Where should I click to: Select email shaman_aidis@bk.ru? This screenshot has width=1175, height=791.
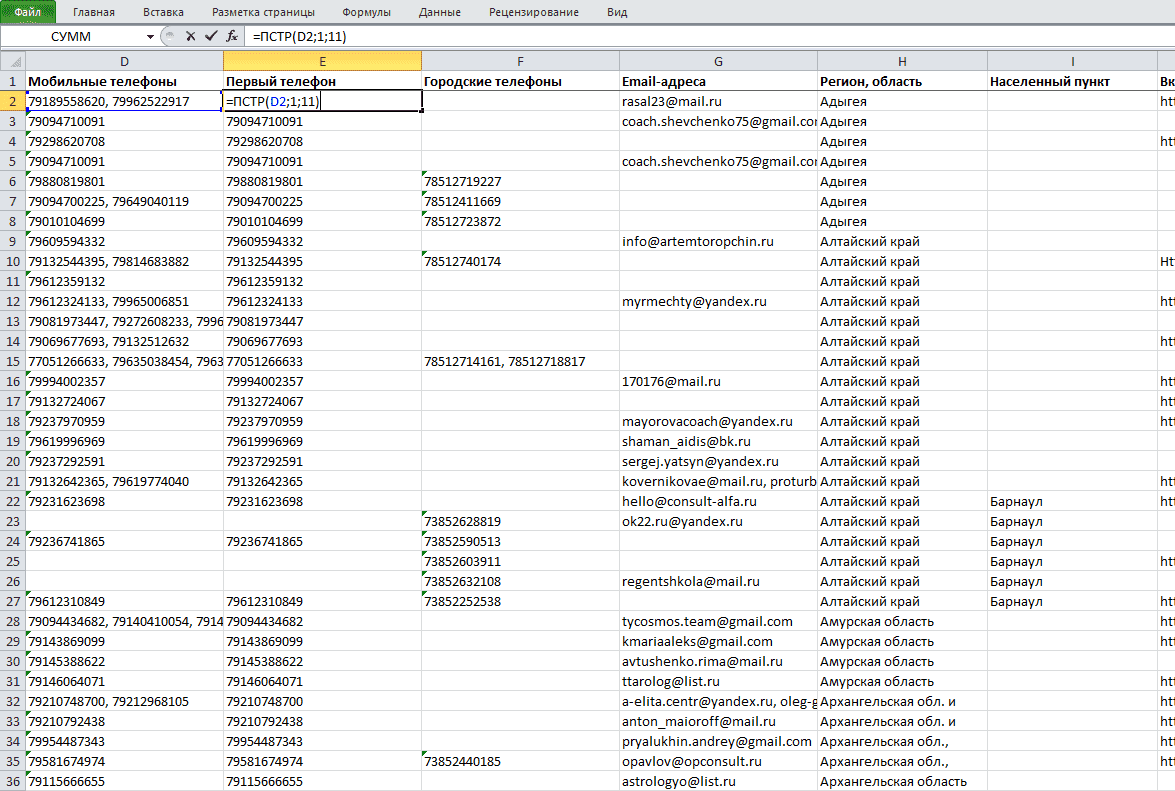coord(718,441)
